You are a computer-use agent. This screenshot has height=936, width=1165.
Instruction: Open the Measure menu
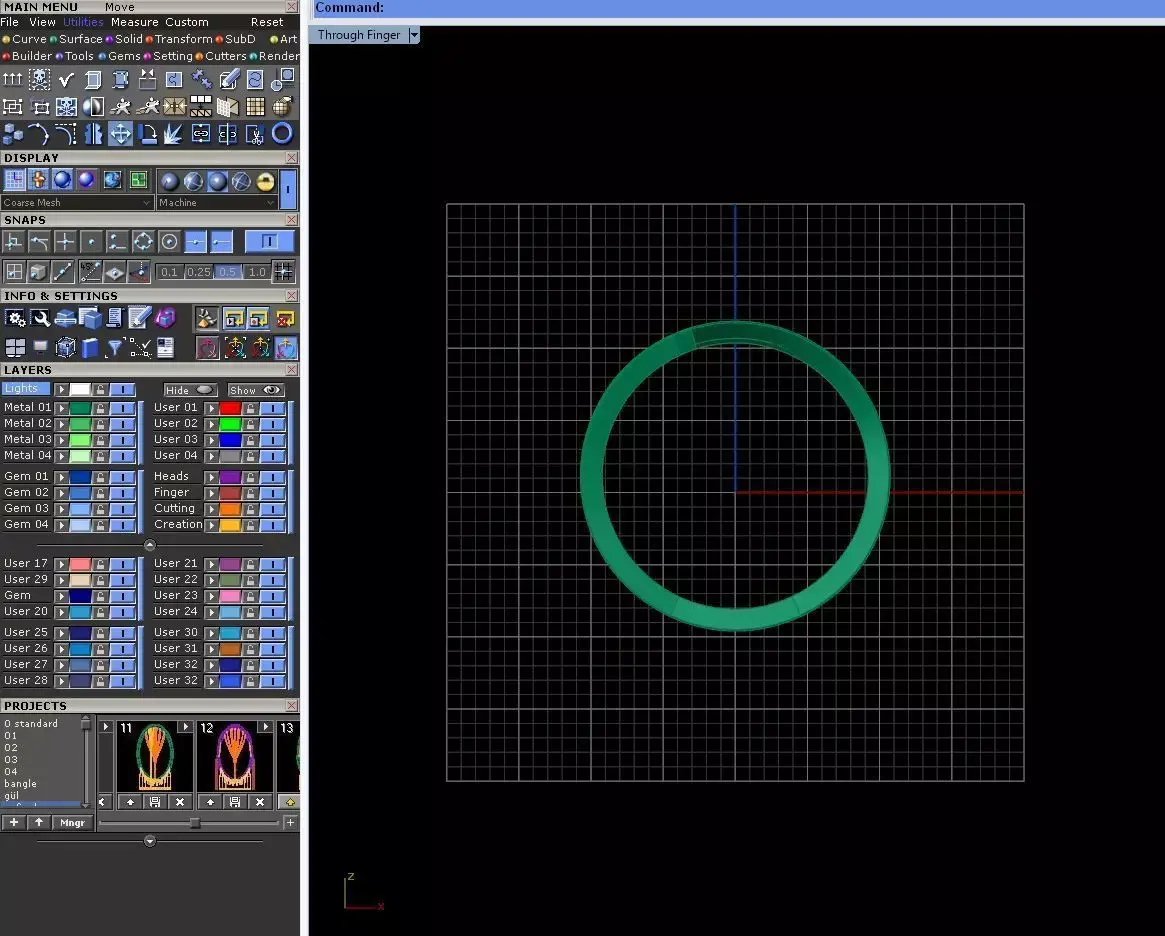tap(134, 22)
